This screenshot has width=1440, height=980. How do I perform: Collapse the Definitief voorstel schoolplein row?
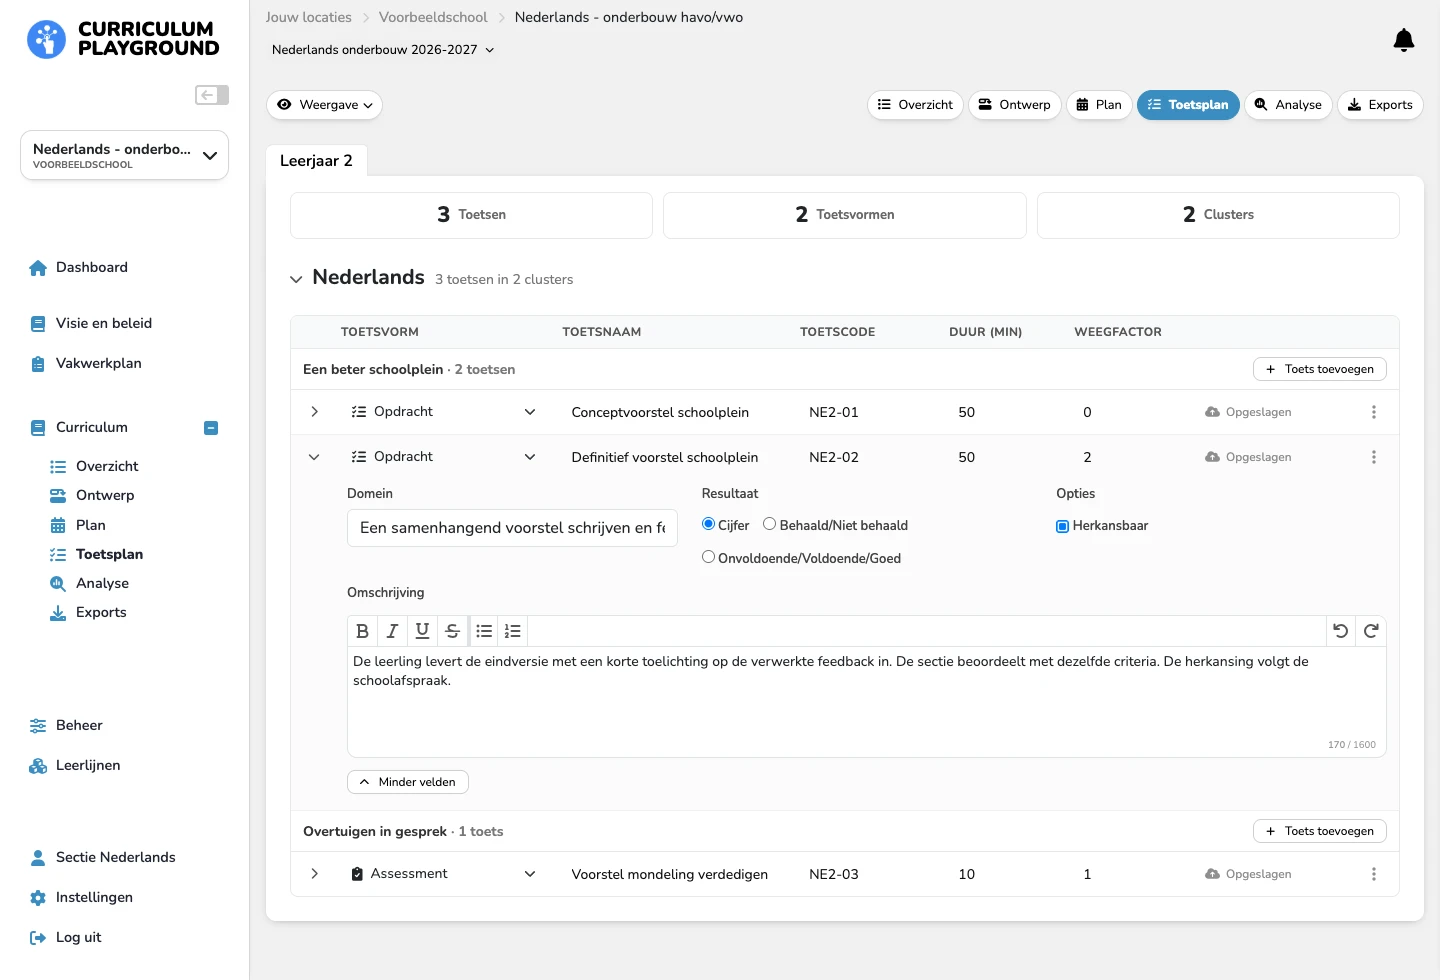[314, 457]
